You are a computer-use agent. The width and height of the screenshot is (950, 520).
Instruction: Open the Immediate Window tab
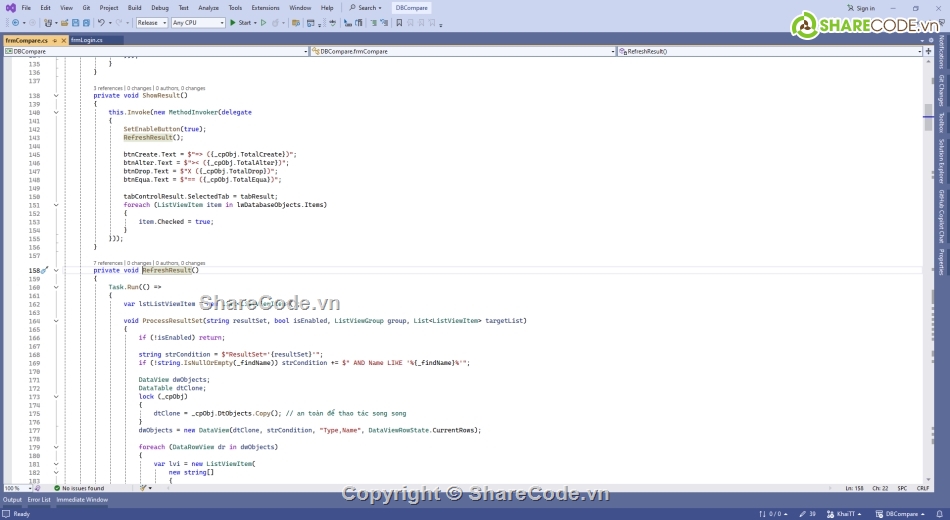(x=82, y=500)
